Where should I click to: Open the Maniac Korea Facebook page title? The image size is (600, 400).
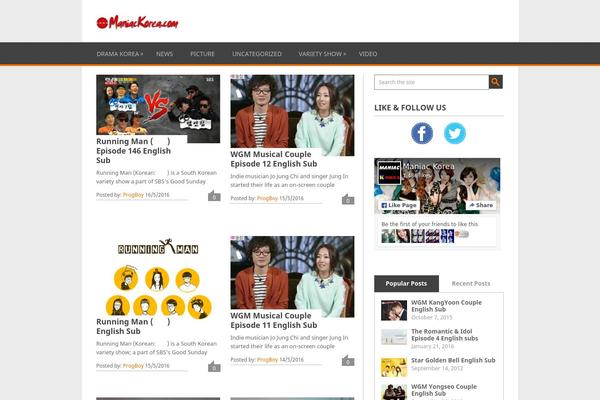click(x=429, y=167)
